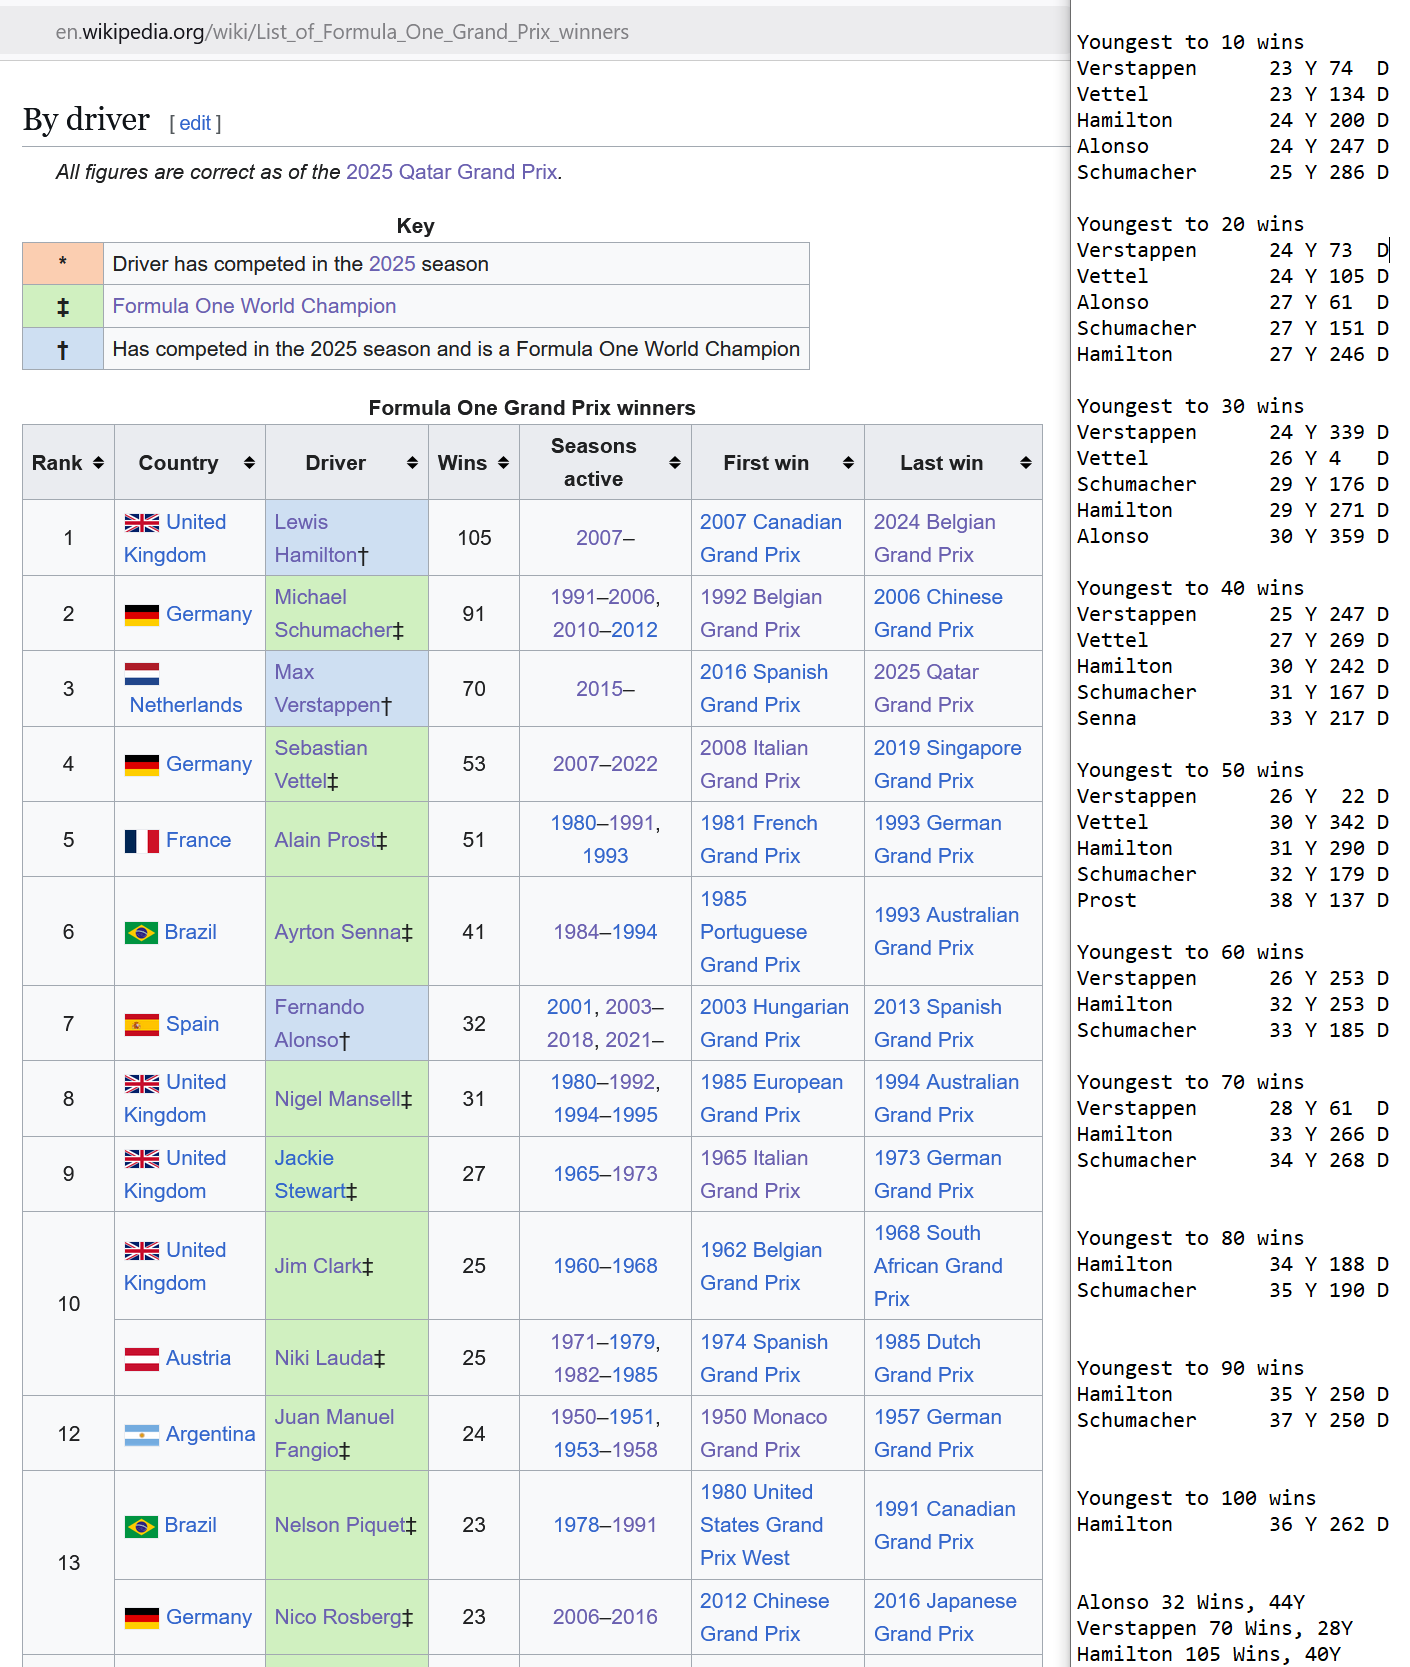Click the German flag in Nico Rosberg's row

(x=142, y=1618)
